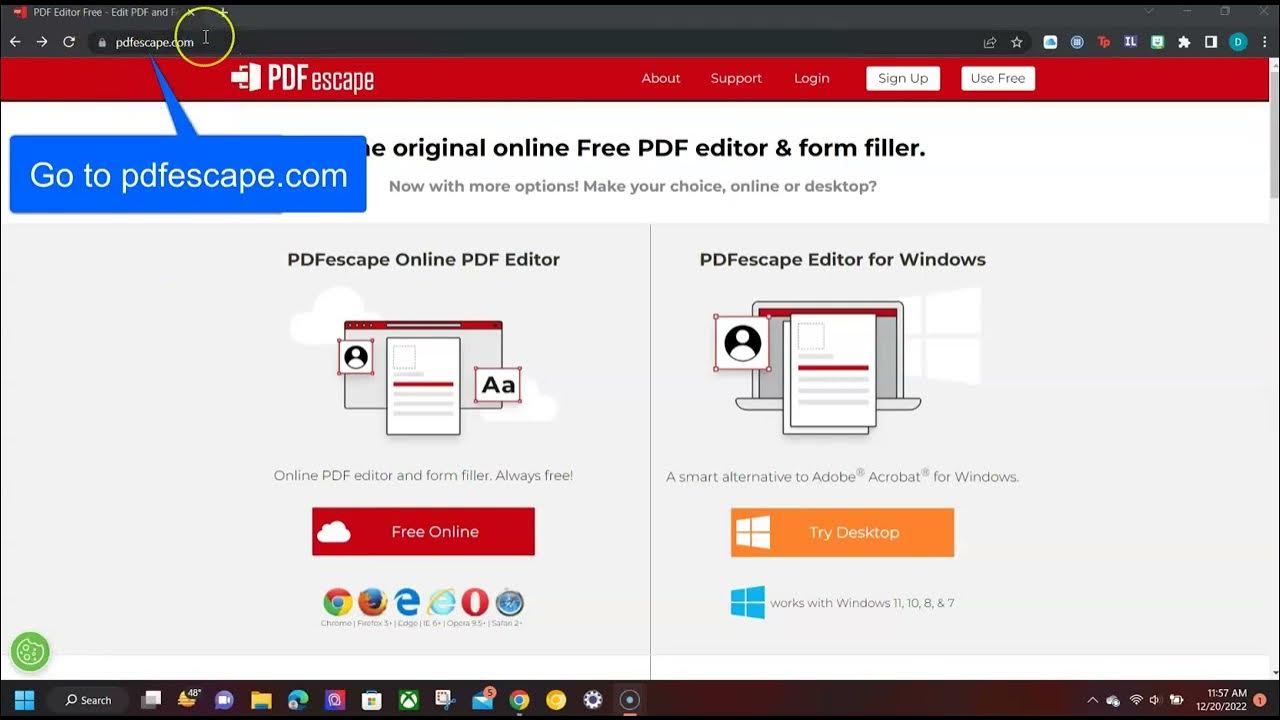Launch Microsoft Edge from taskbar

point(298,700)
